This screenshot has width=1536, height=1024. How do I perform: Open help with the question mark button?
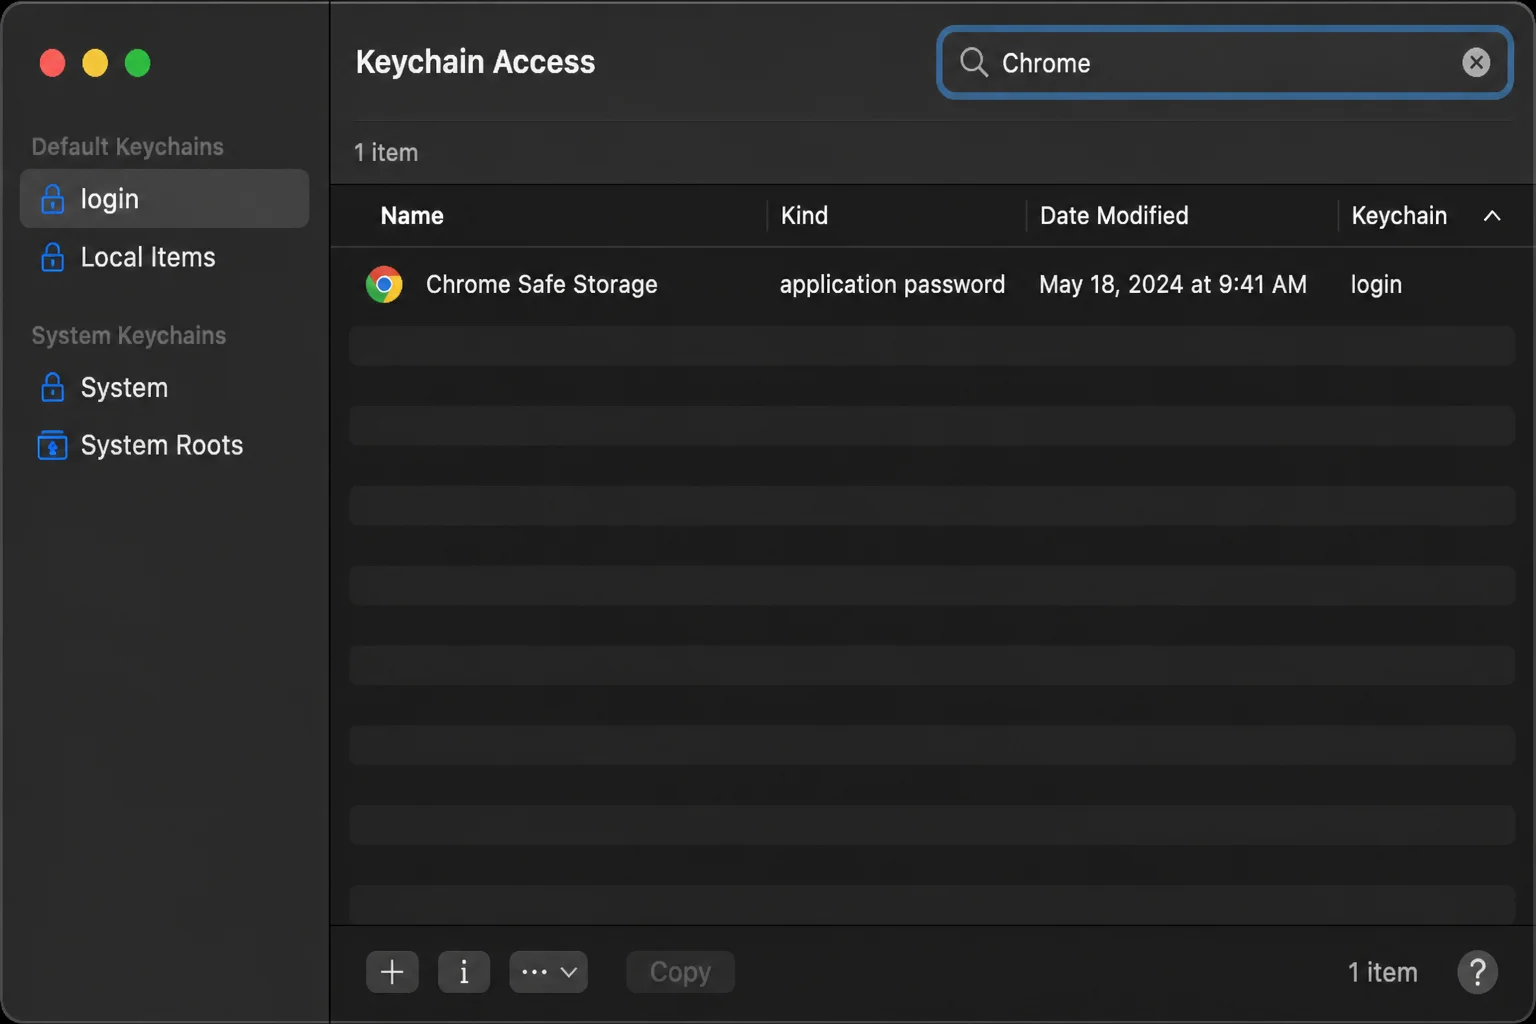[x=1477, y=972]
